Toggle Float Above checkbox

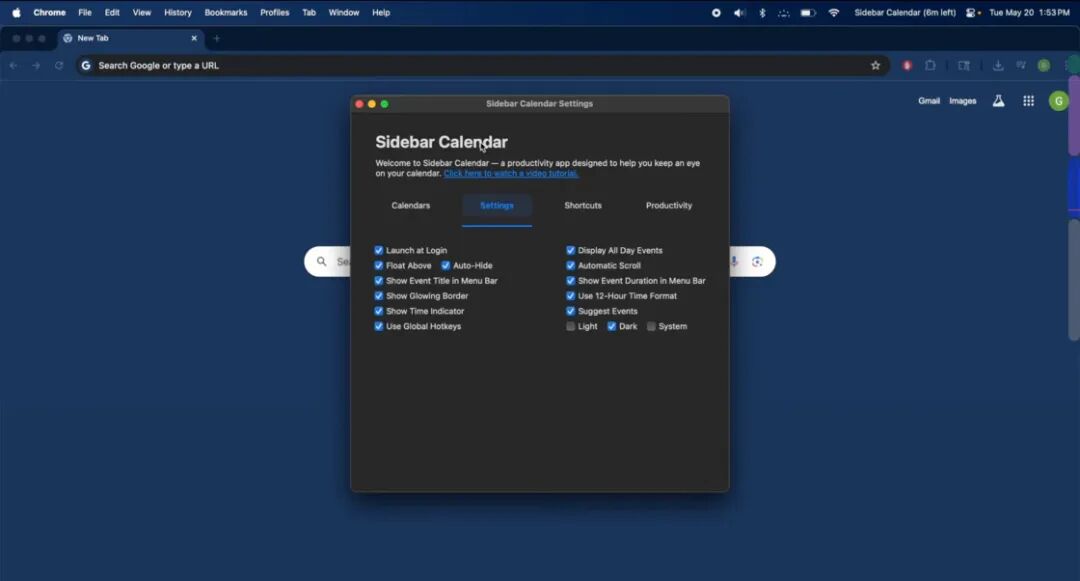378,266
